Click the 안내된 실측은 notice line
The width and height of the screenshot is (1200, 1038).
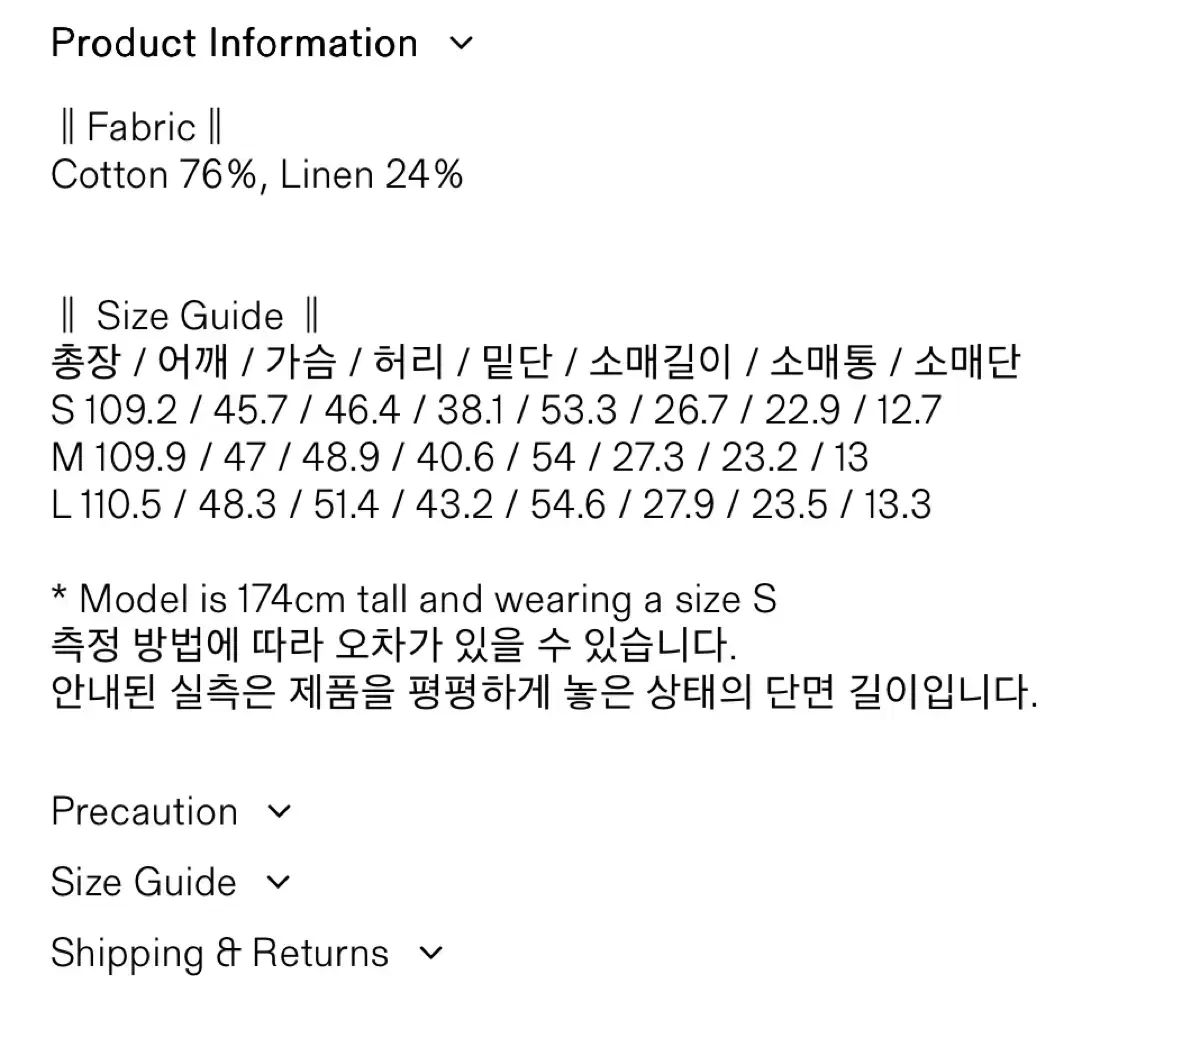pyautogui.click(x=543, y=692)
